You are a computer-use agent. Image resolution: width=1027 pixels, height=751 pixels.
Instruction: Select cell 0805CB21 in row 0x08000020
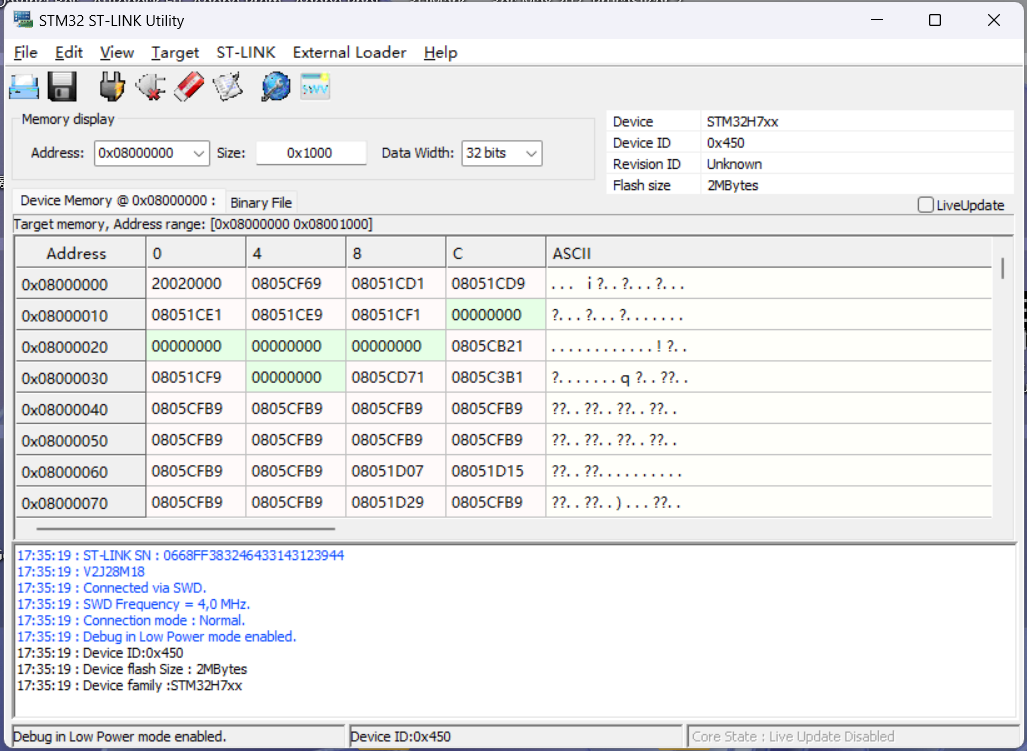click(496, 346)
